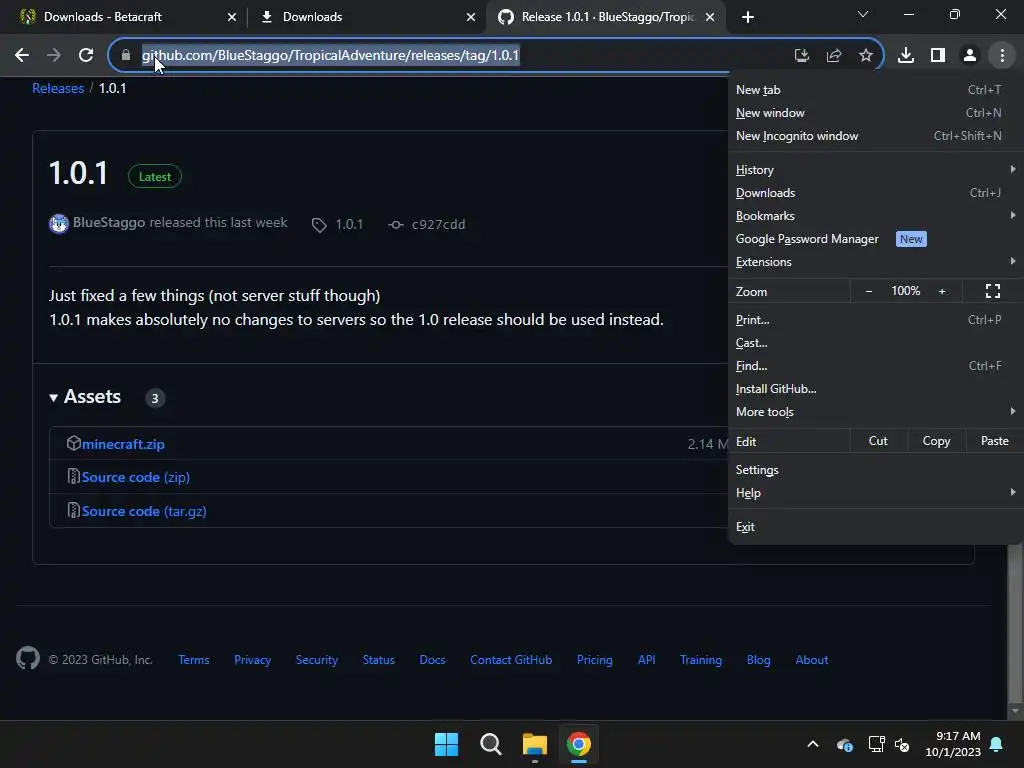Open the Contact GitHub footer link

point(511,660)
